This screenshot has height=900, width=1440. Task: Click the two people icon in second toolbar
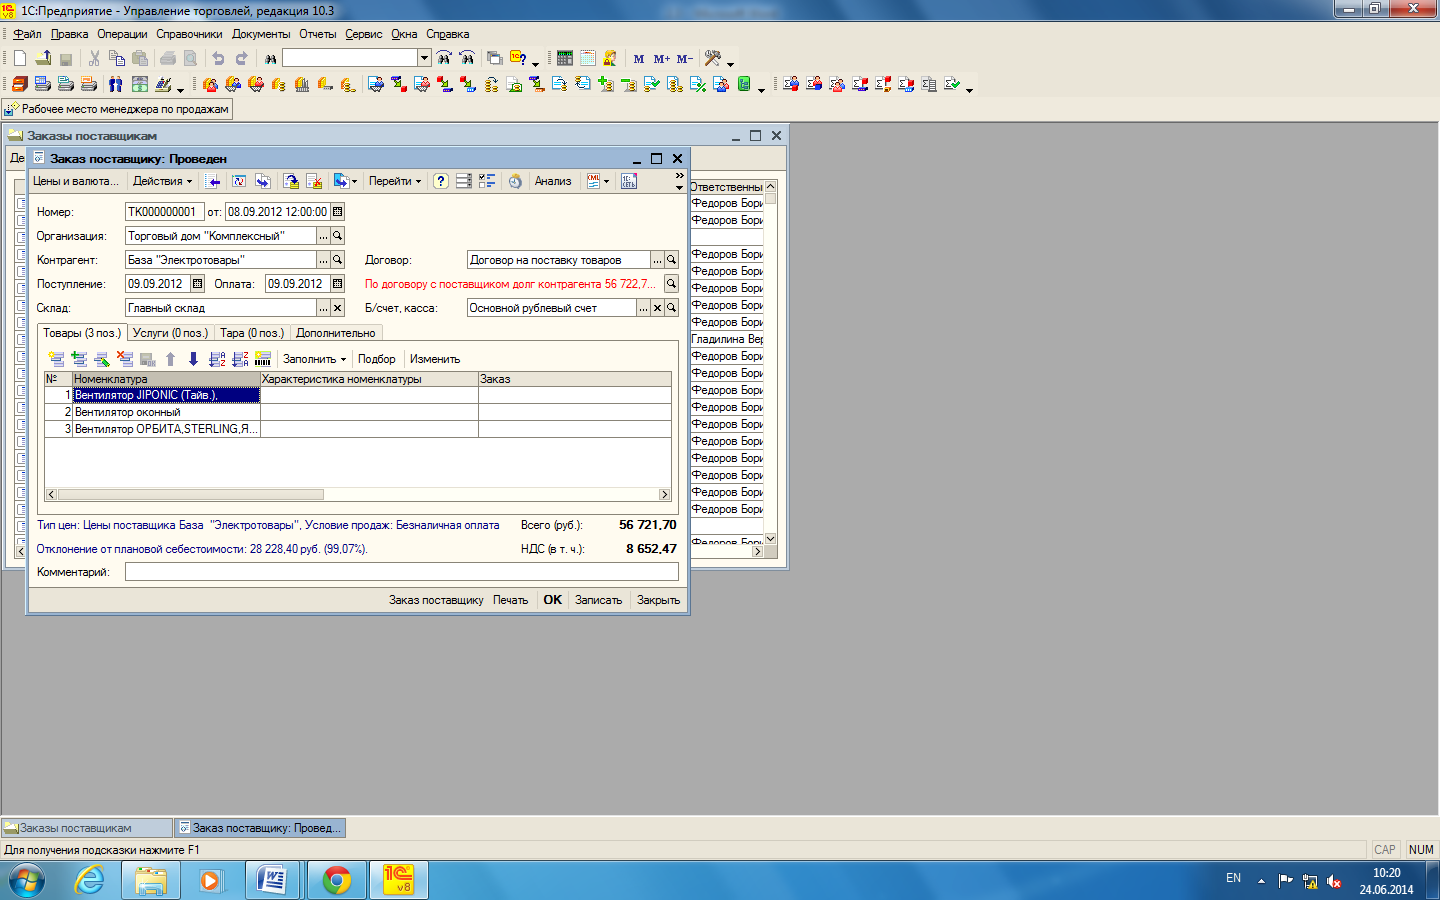tap(116, 85)
